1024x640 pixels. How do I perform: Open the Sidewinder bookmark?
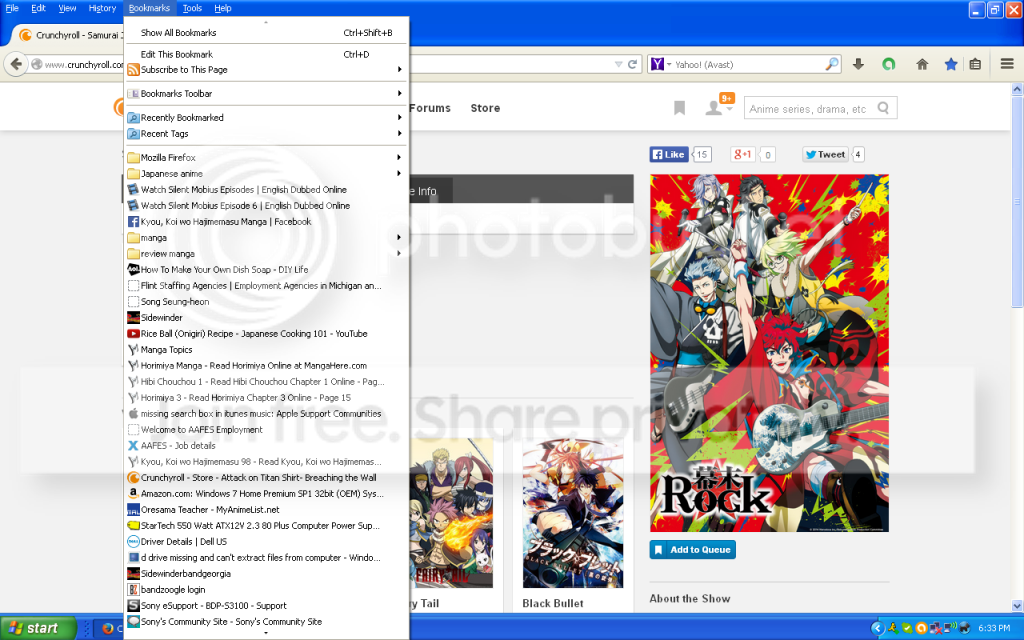click(x=266, y=317)
